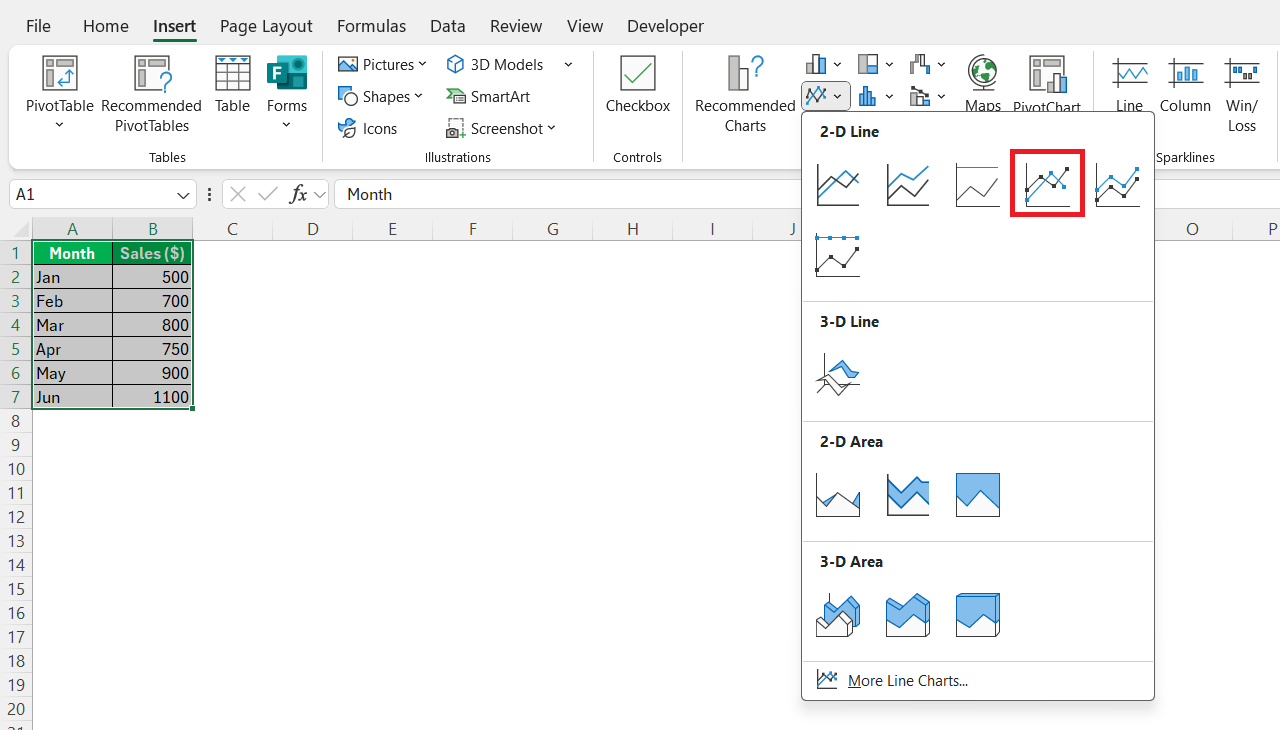Open the Insert Line or Area Chart dropdown

[x=826, y=96]
